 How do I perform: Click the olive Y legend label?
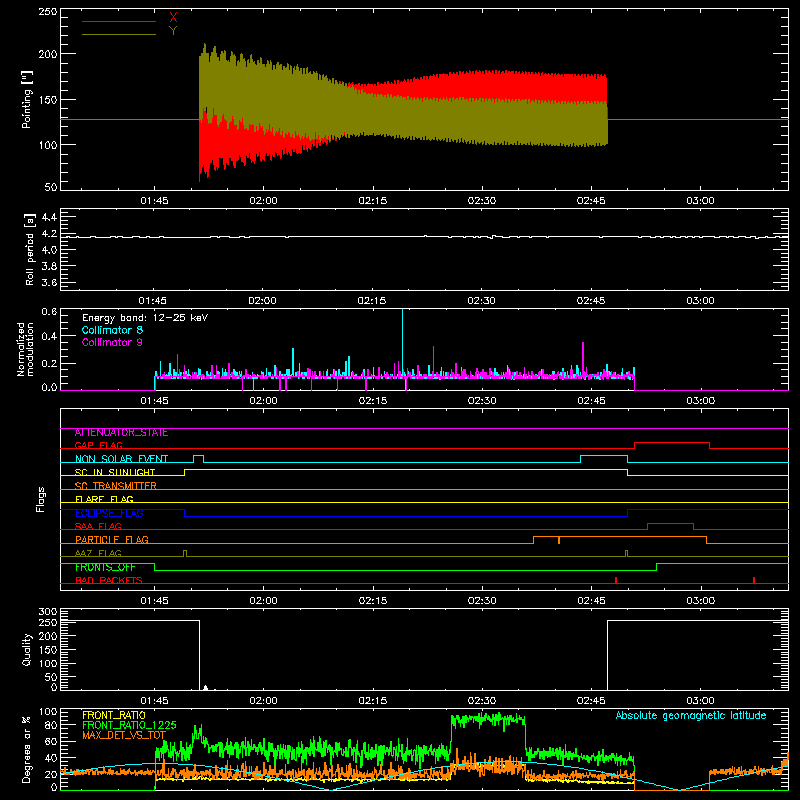click(173, 31)
